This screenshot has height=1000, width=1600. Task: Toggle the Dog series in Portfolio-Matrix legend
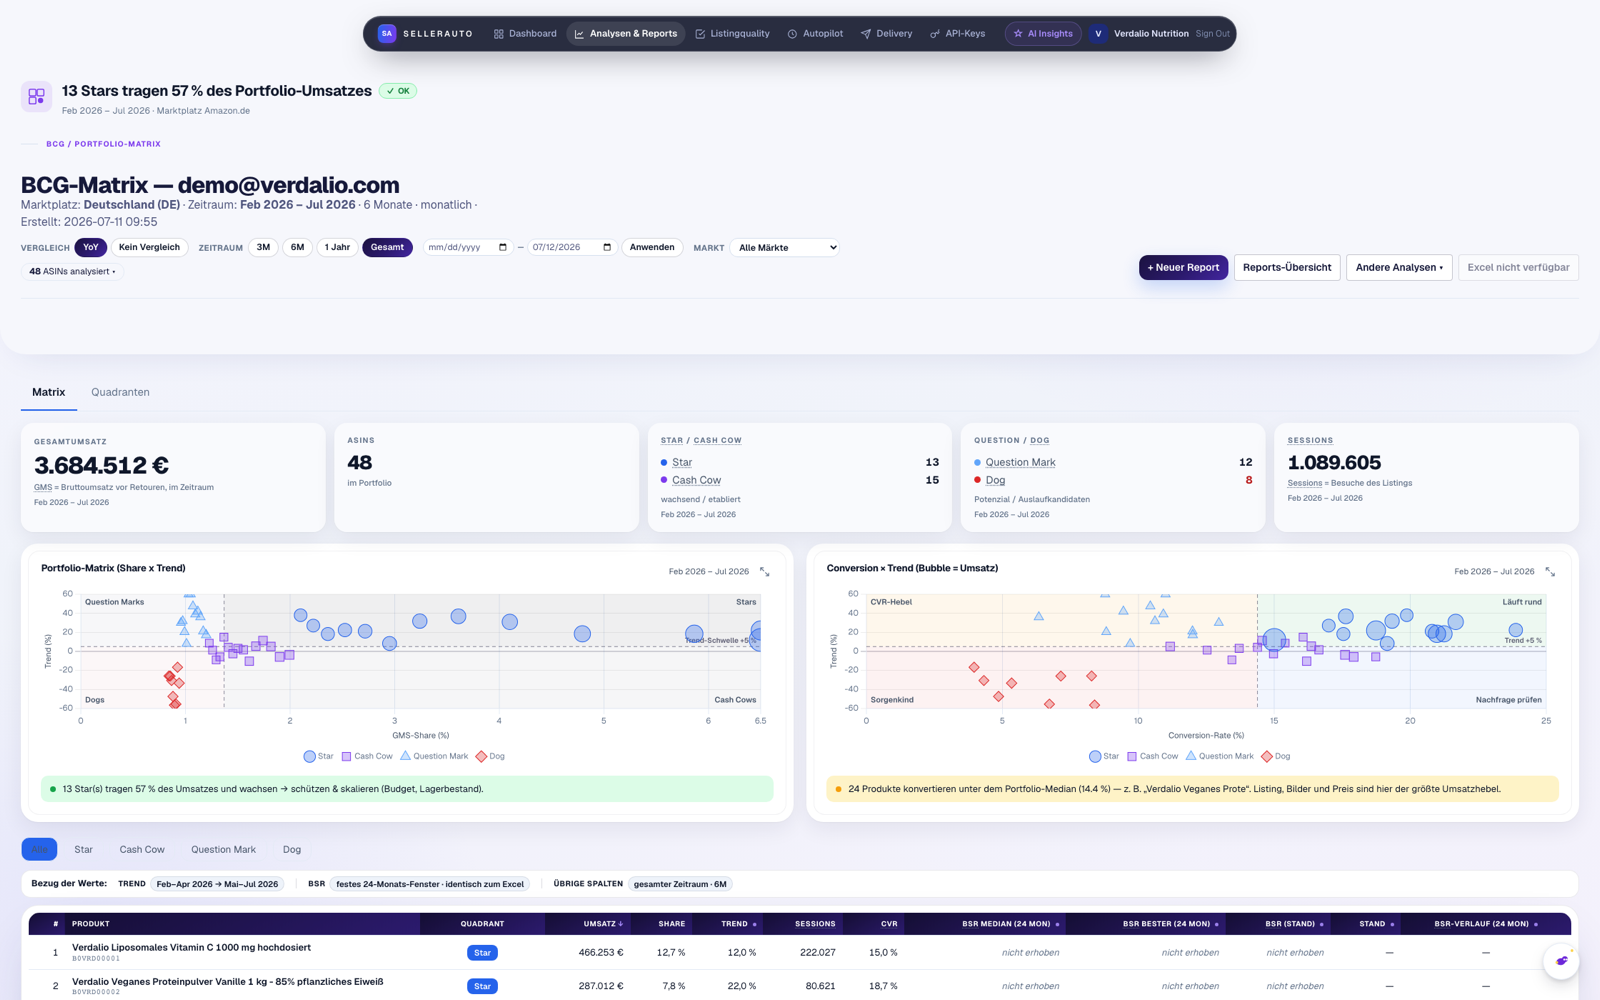point(490,756)
